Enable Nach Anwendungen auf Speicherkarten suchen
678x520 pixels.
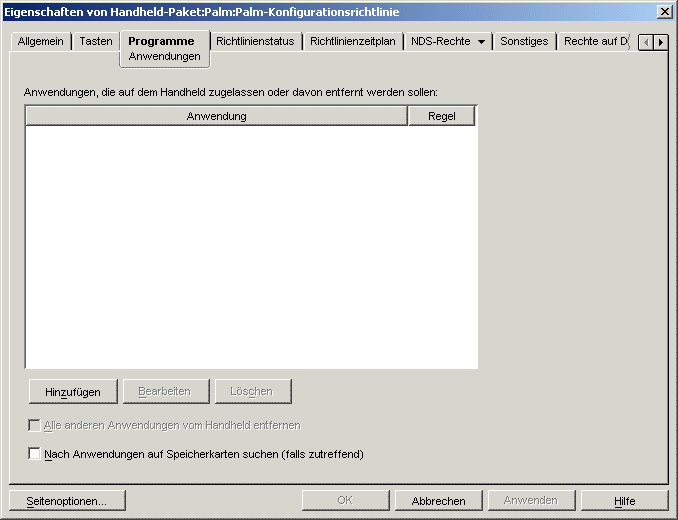click(x=34, y=454)
